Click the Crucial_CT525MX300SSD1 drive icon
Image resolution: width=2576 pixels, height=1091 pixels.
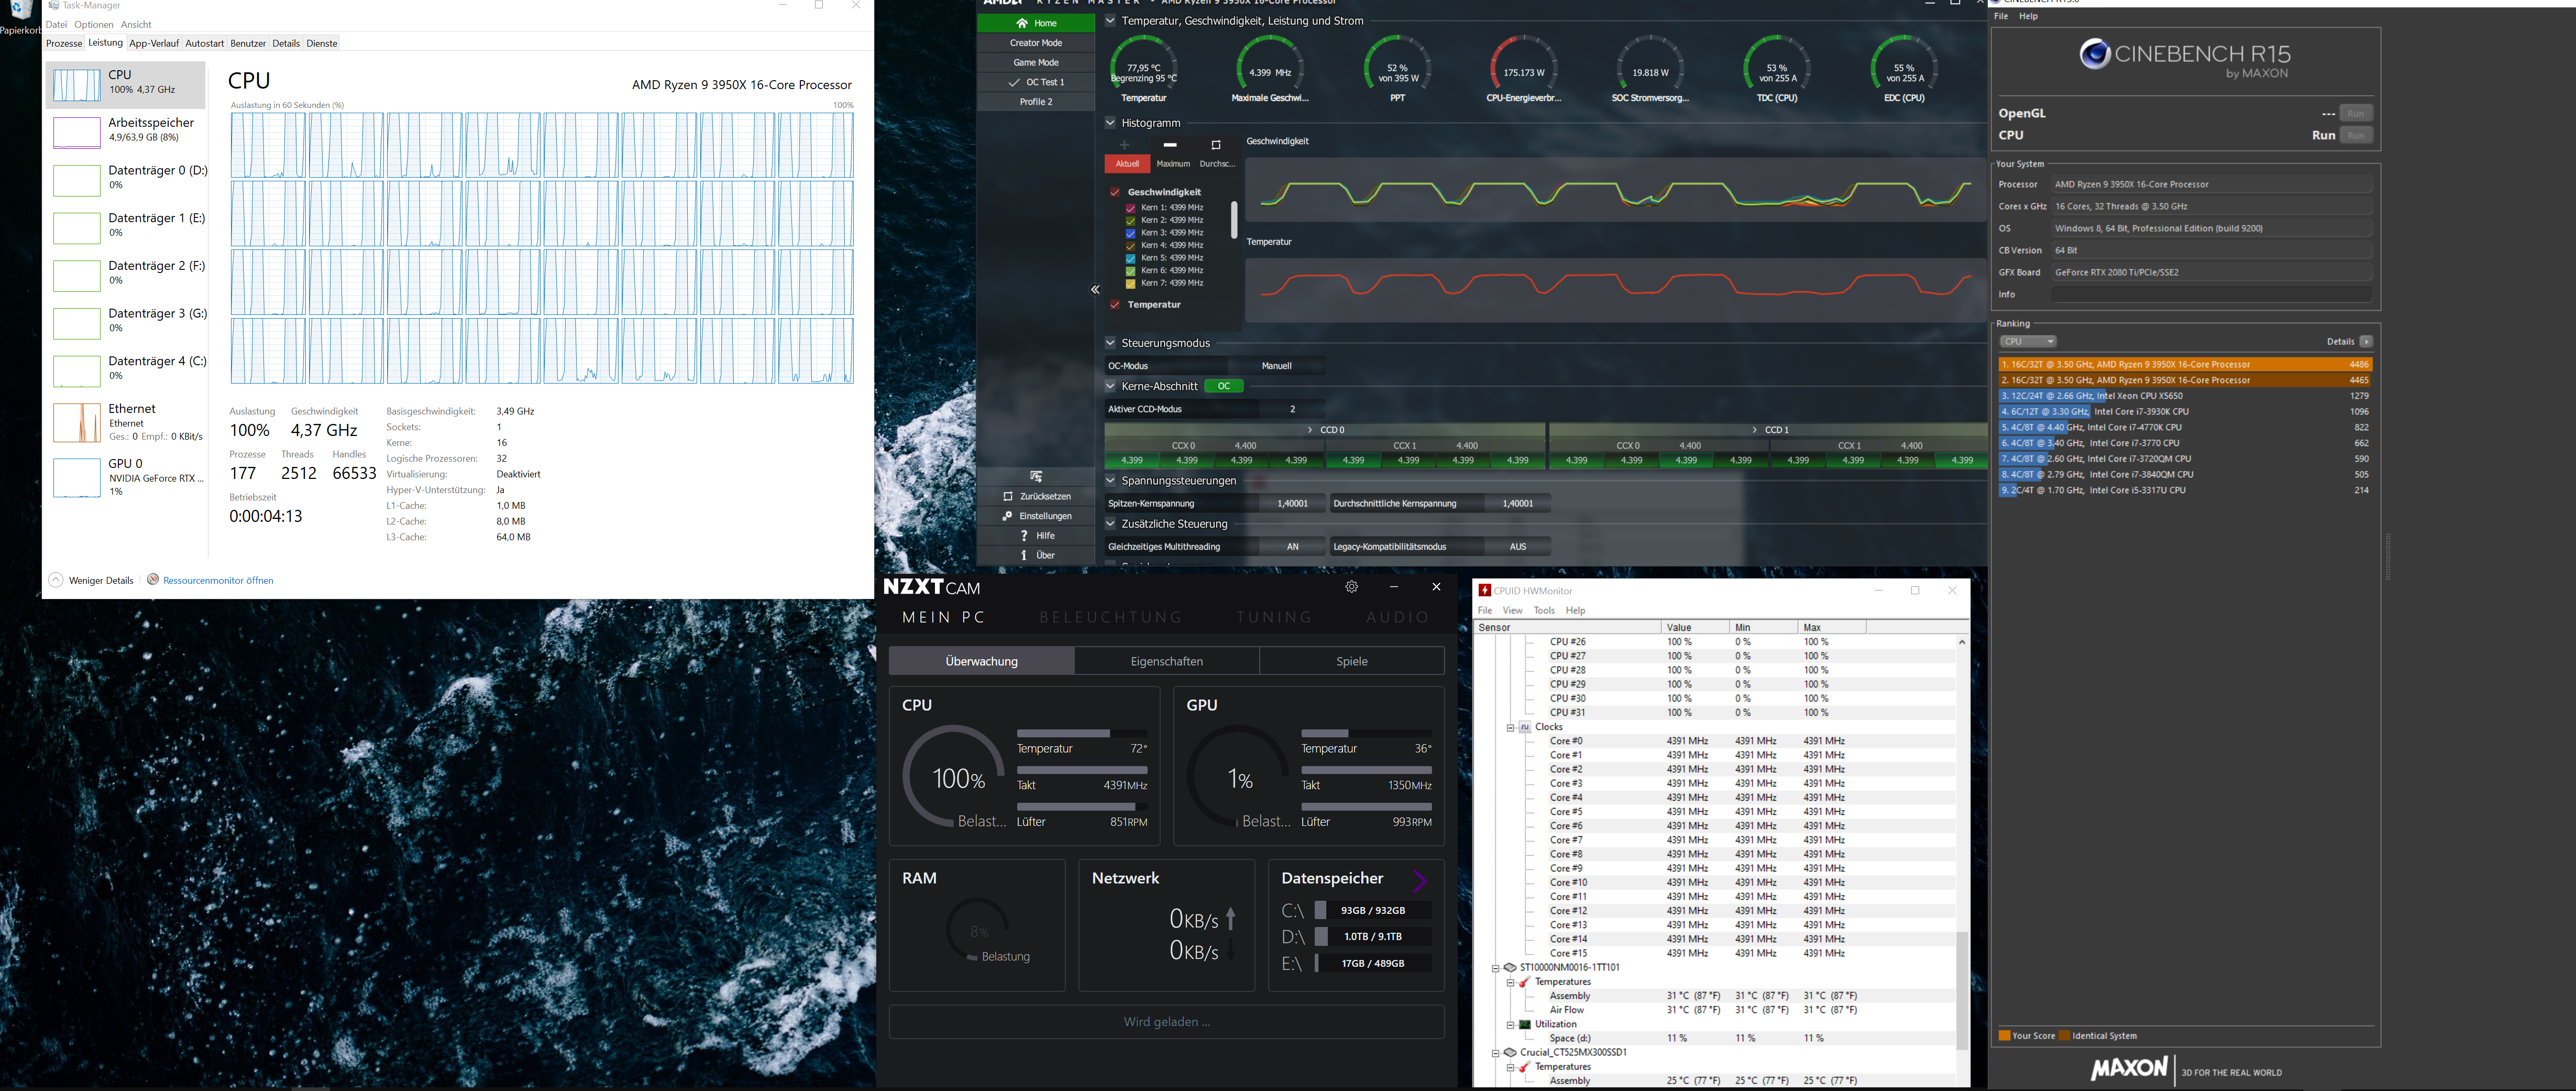pos(1510,1053)
